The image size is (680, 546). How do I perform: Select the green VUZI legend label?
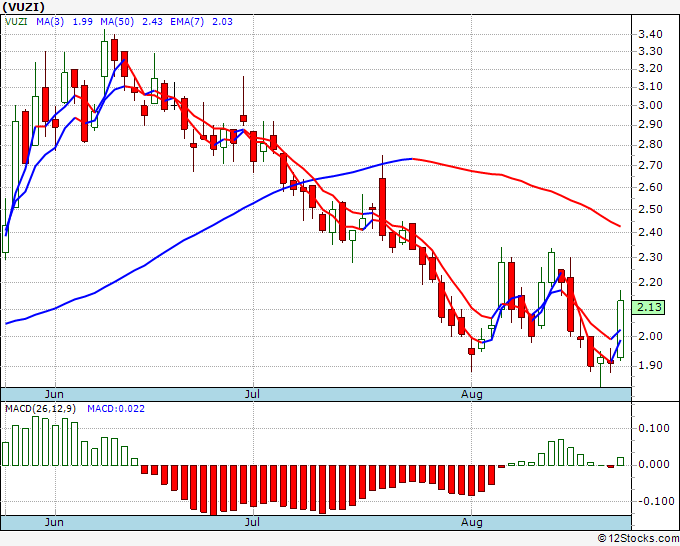tap(16, 21)
